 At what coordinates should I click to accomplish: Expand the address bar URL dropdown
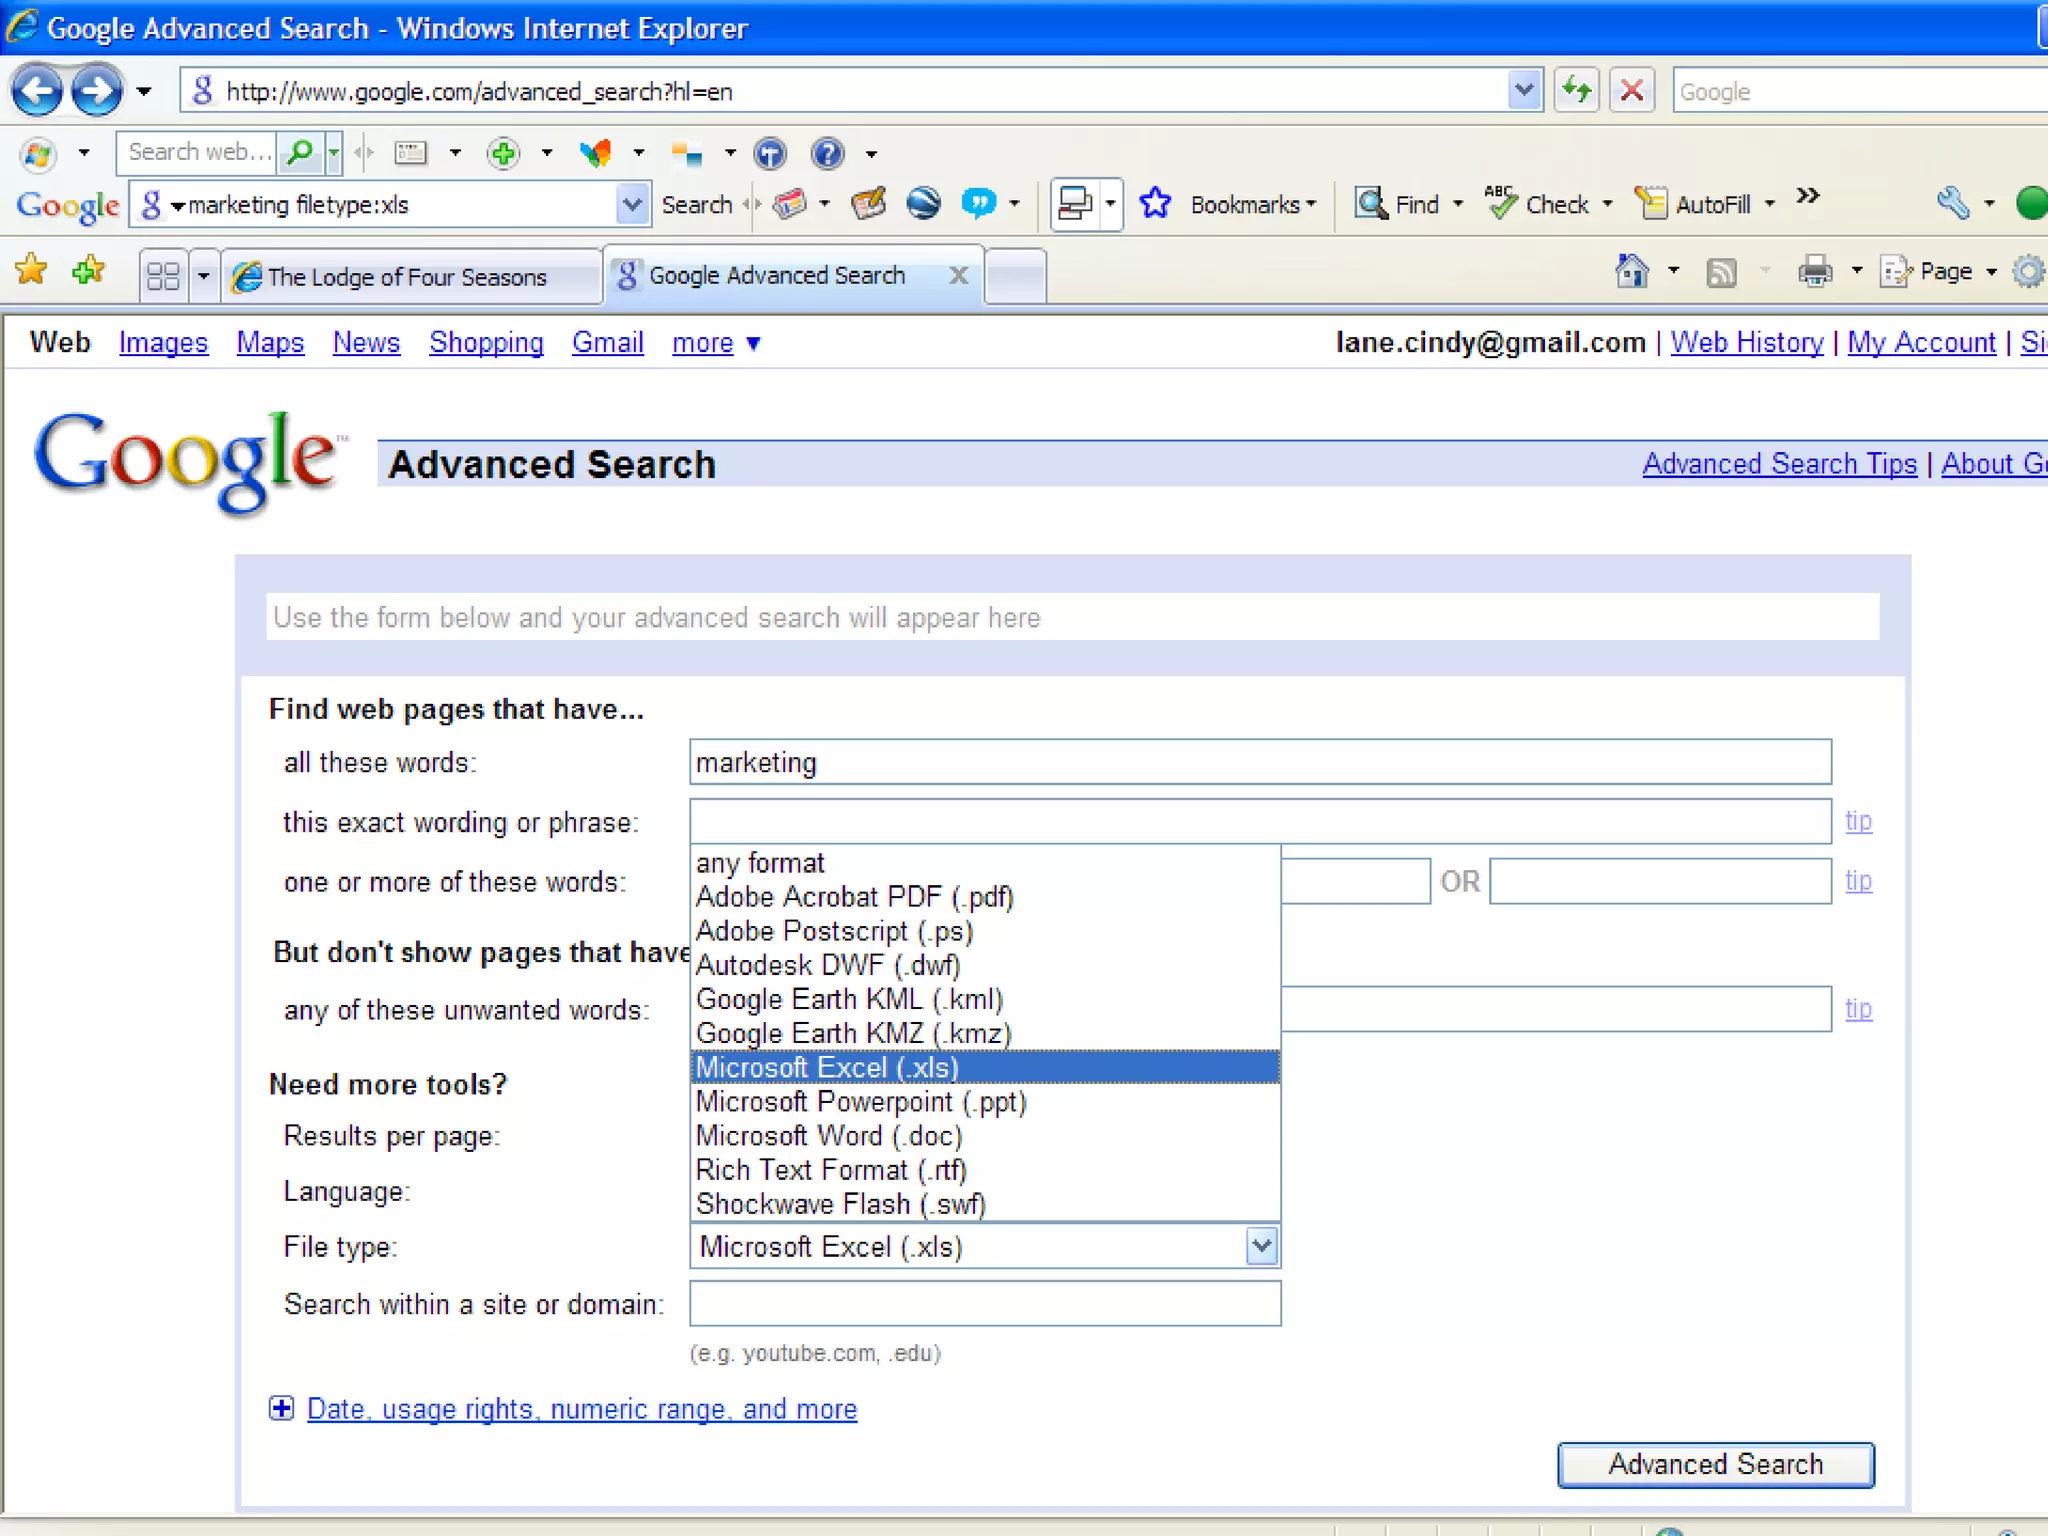click(x=1523, y=91)
